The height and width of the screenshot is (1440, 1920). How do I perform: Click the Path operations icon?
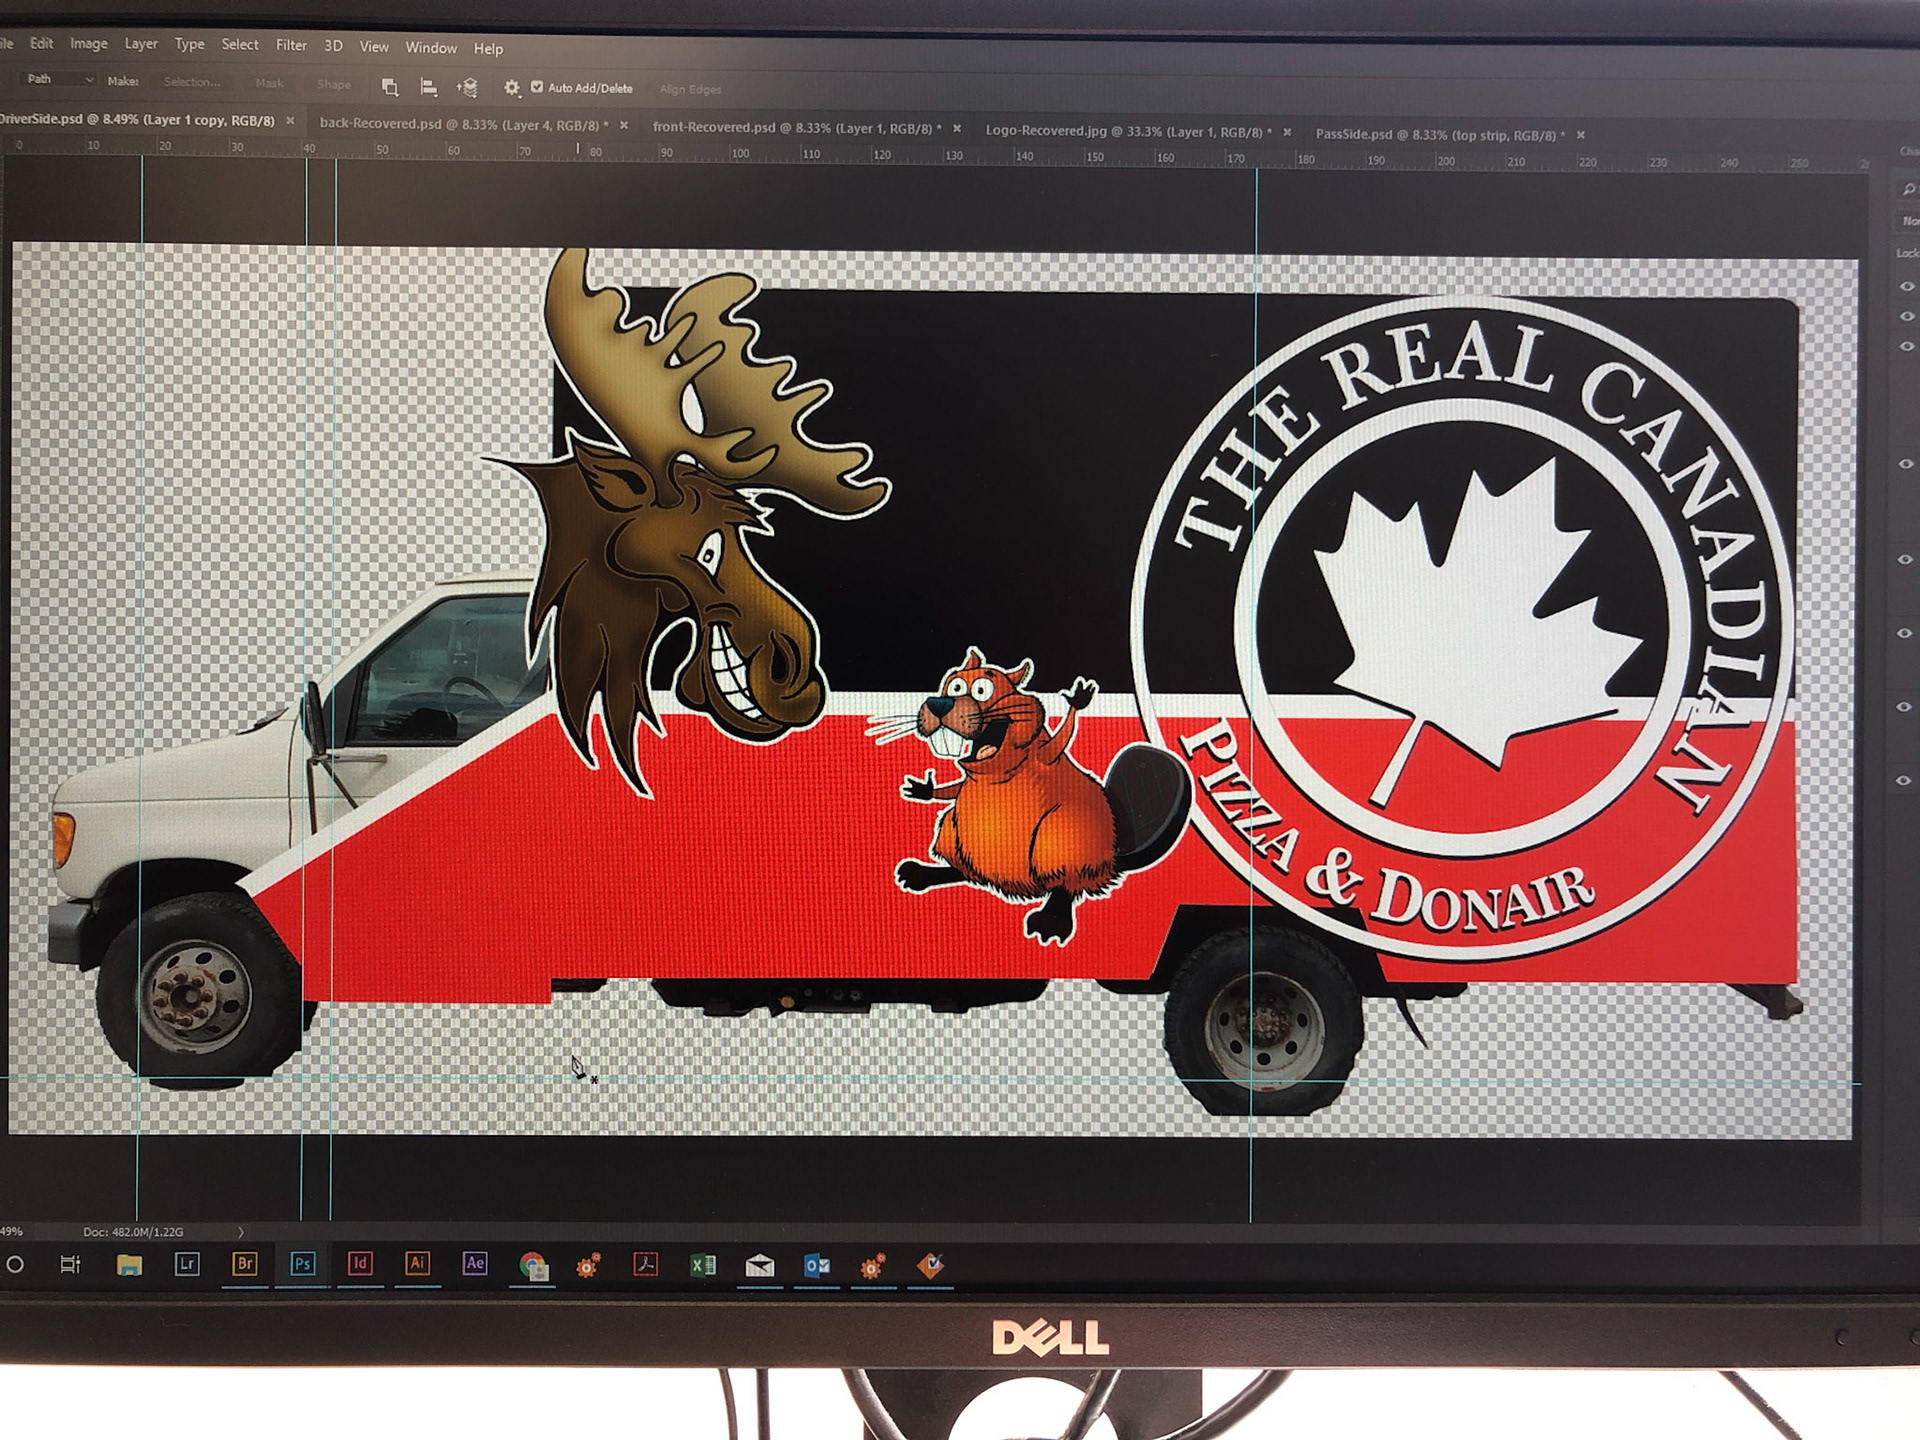pyautogui.click(x=390, y=87)
